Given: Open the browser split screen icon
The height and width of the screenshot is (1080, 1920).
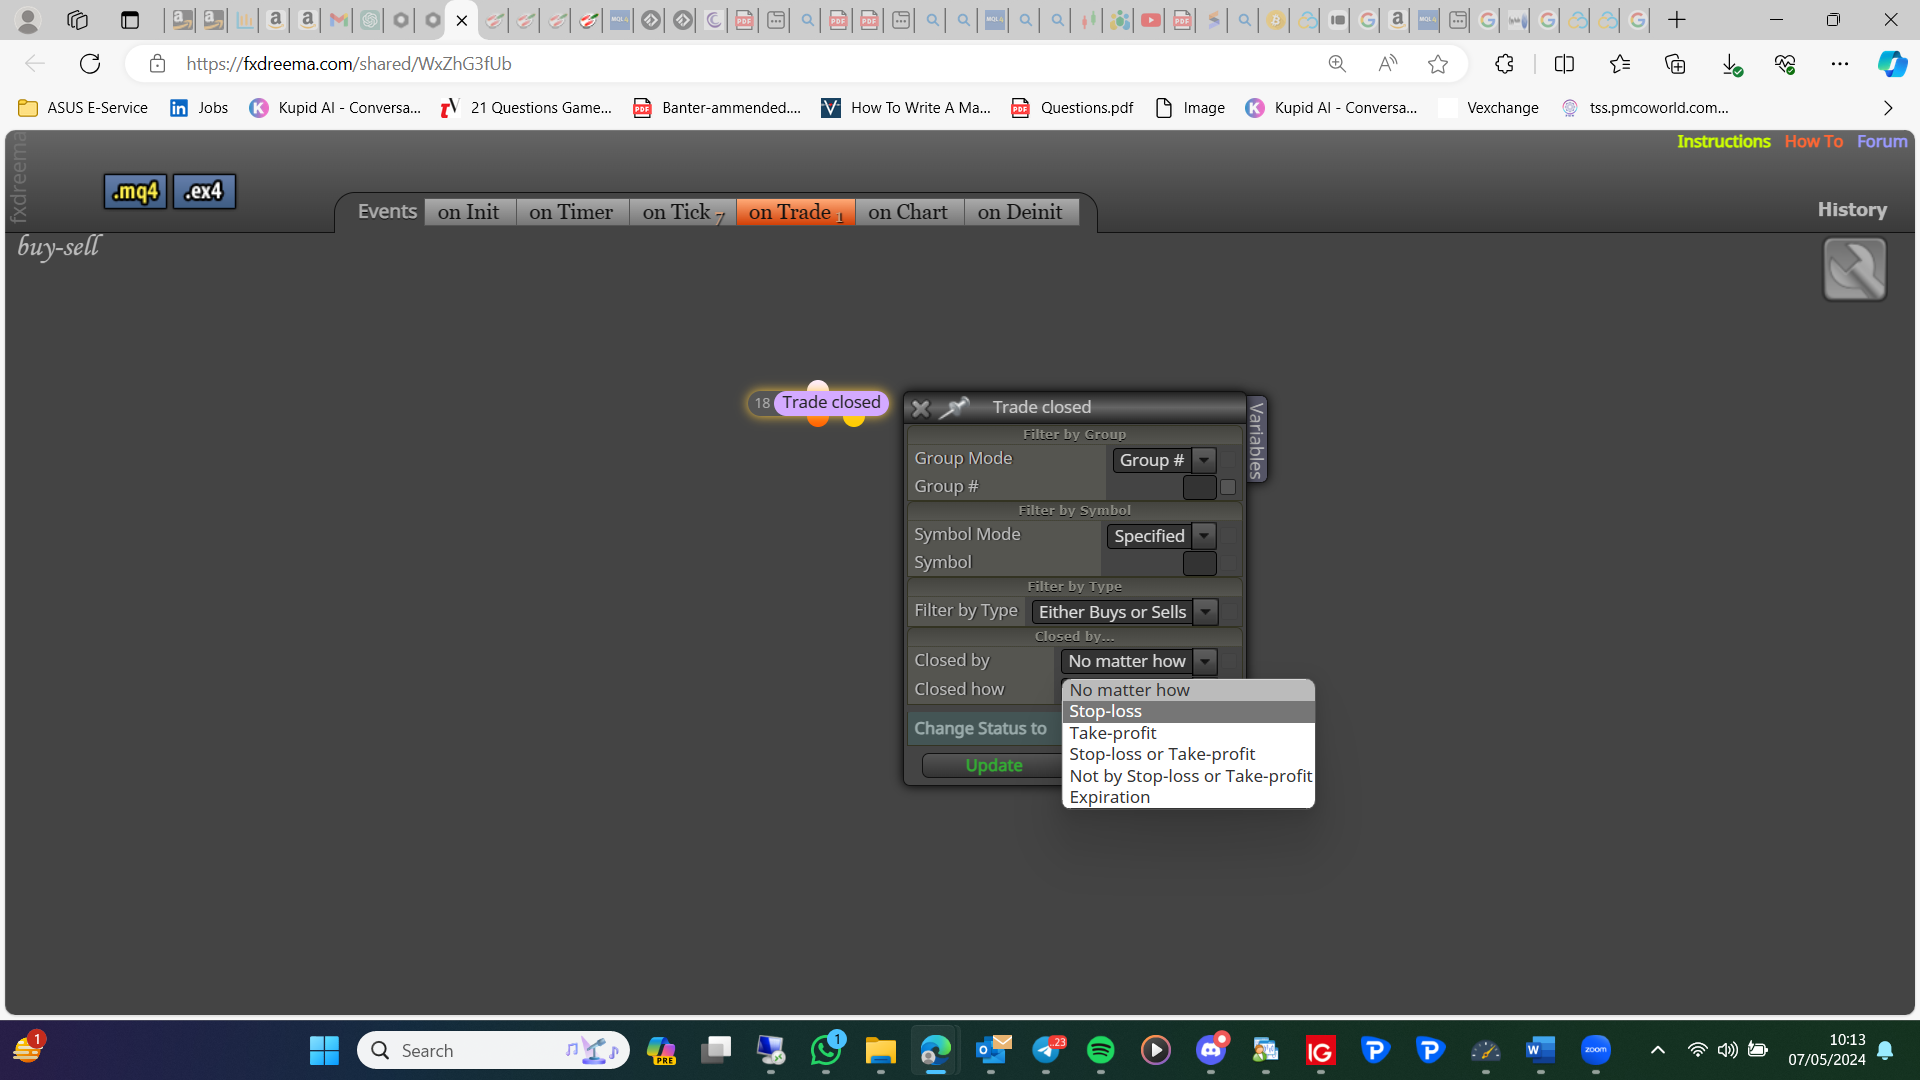Looking at the screenshot, I should tap(1564, 64).
